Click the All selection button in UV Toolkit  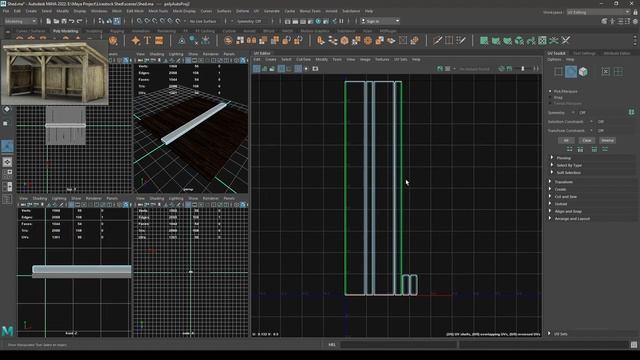(x=566, y=140)
